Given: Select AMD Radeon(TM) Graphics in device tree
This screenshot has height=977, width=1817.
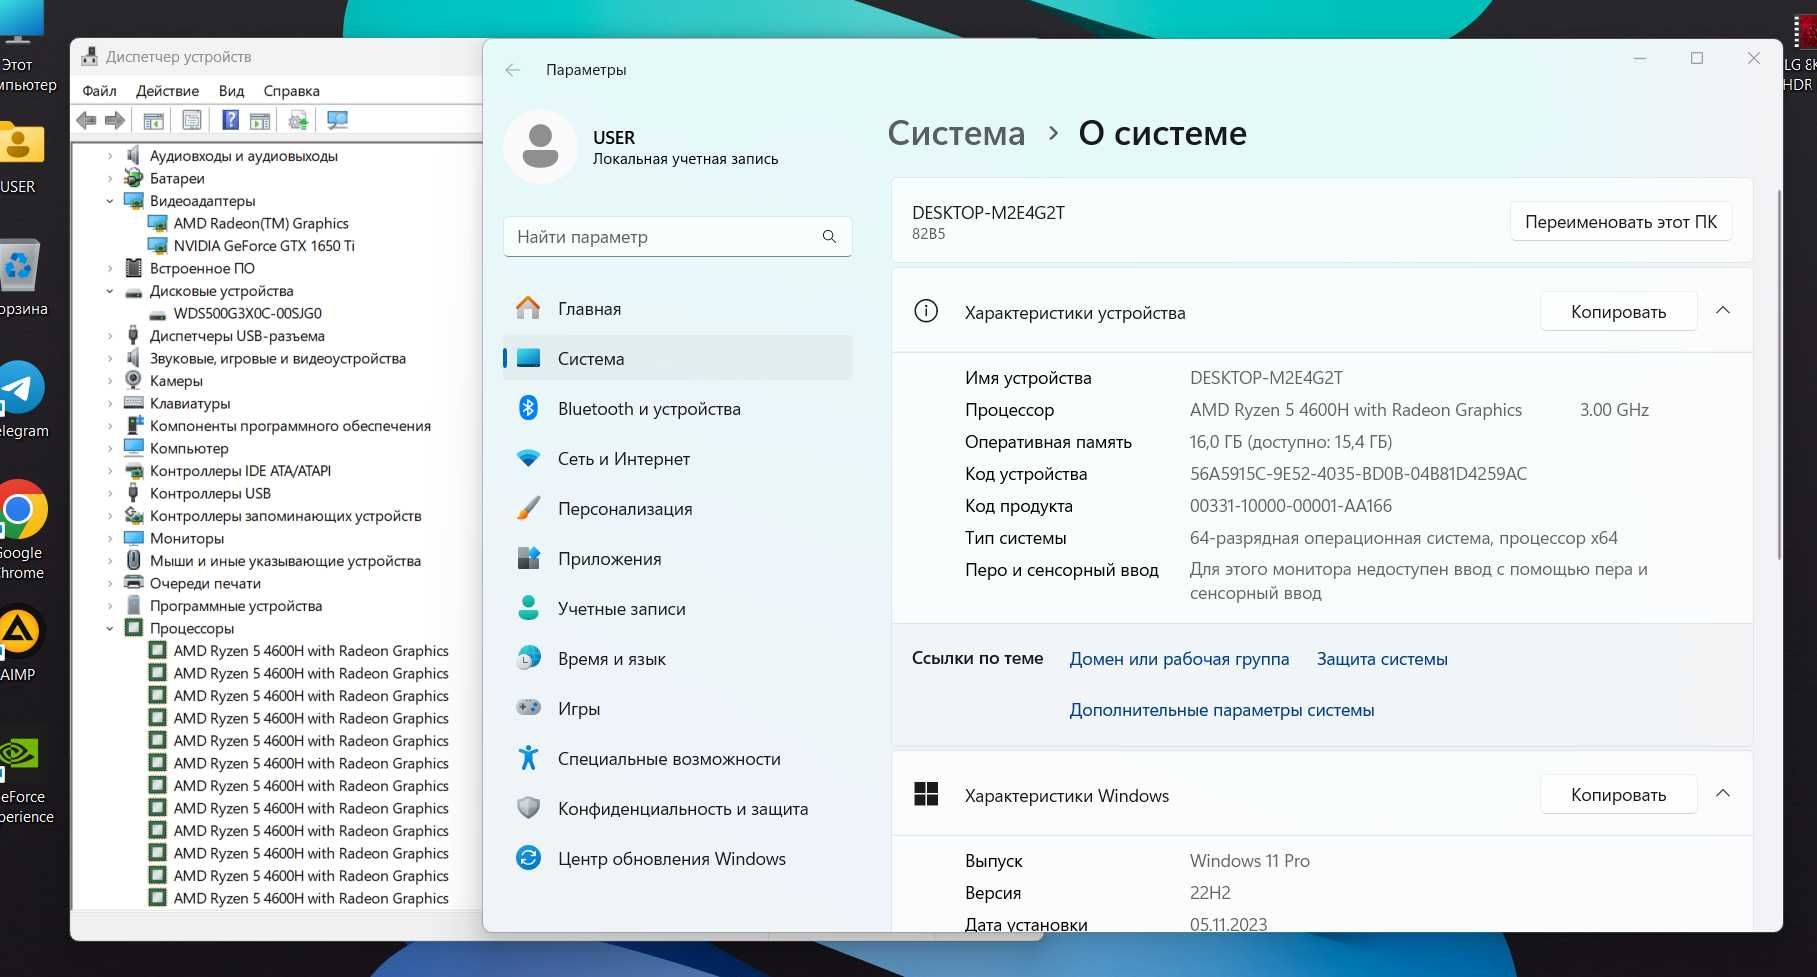Looking at the screenshot, I should click(260, 223).
